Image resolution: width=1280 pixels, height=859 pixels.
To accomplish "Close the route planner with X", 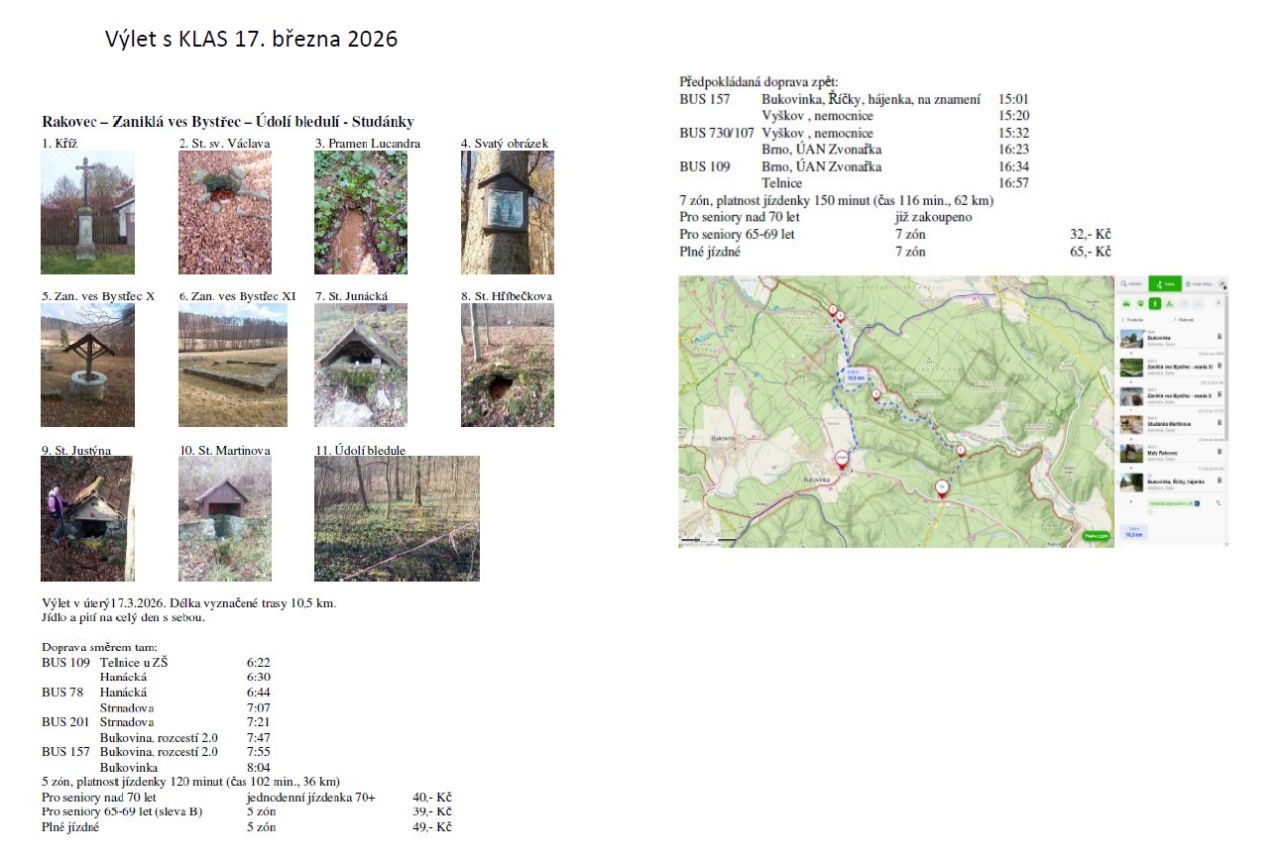I will pos(1217,303).
